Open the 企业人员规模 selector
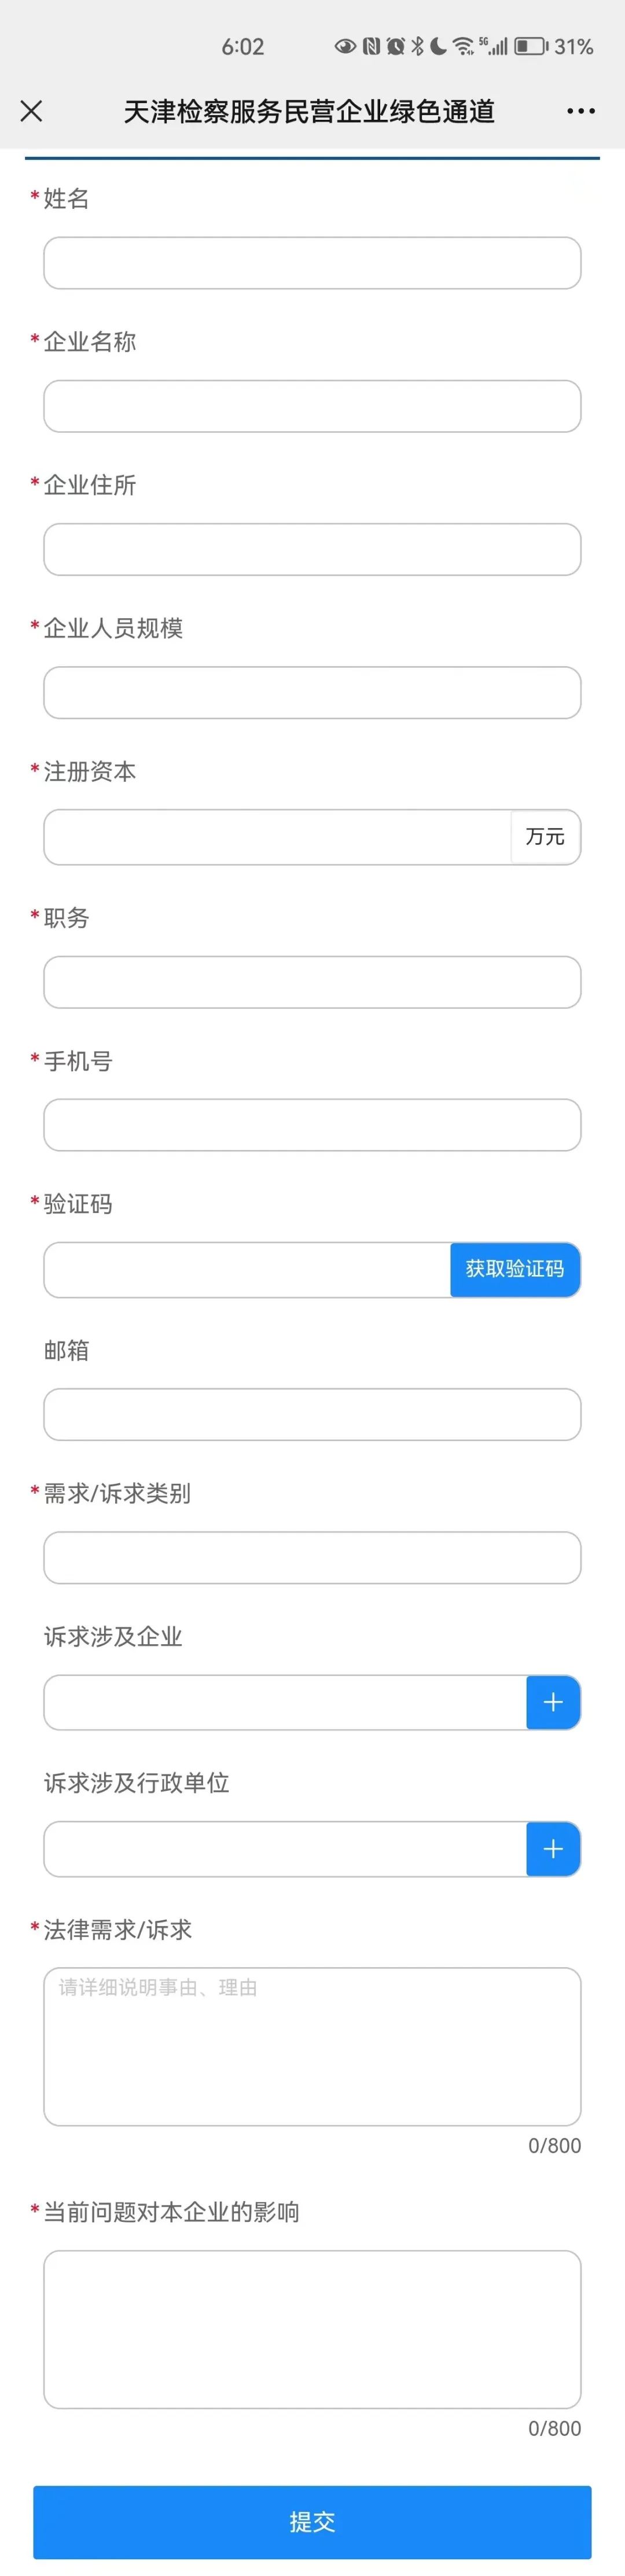This screenshot has height=2576, width=625. [x=311, y=692]
